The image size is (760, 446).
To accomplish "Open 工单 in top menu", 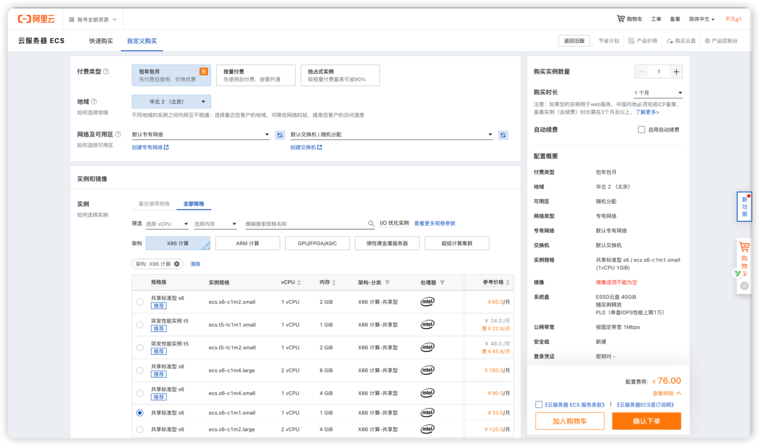I will [x=656, y=19].
